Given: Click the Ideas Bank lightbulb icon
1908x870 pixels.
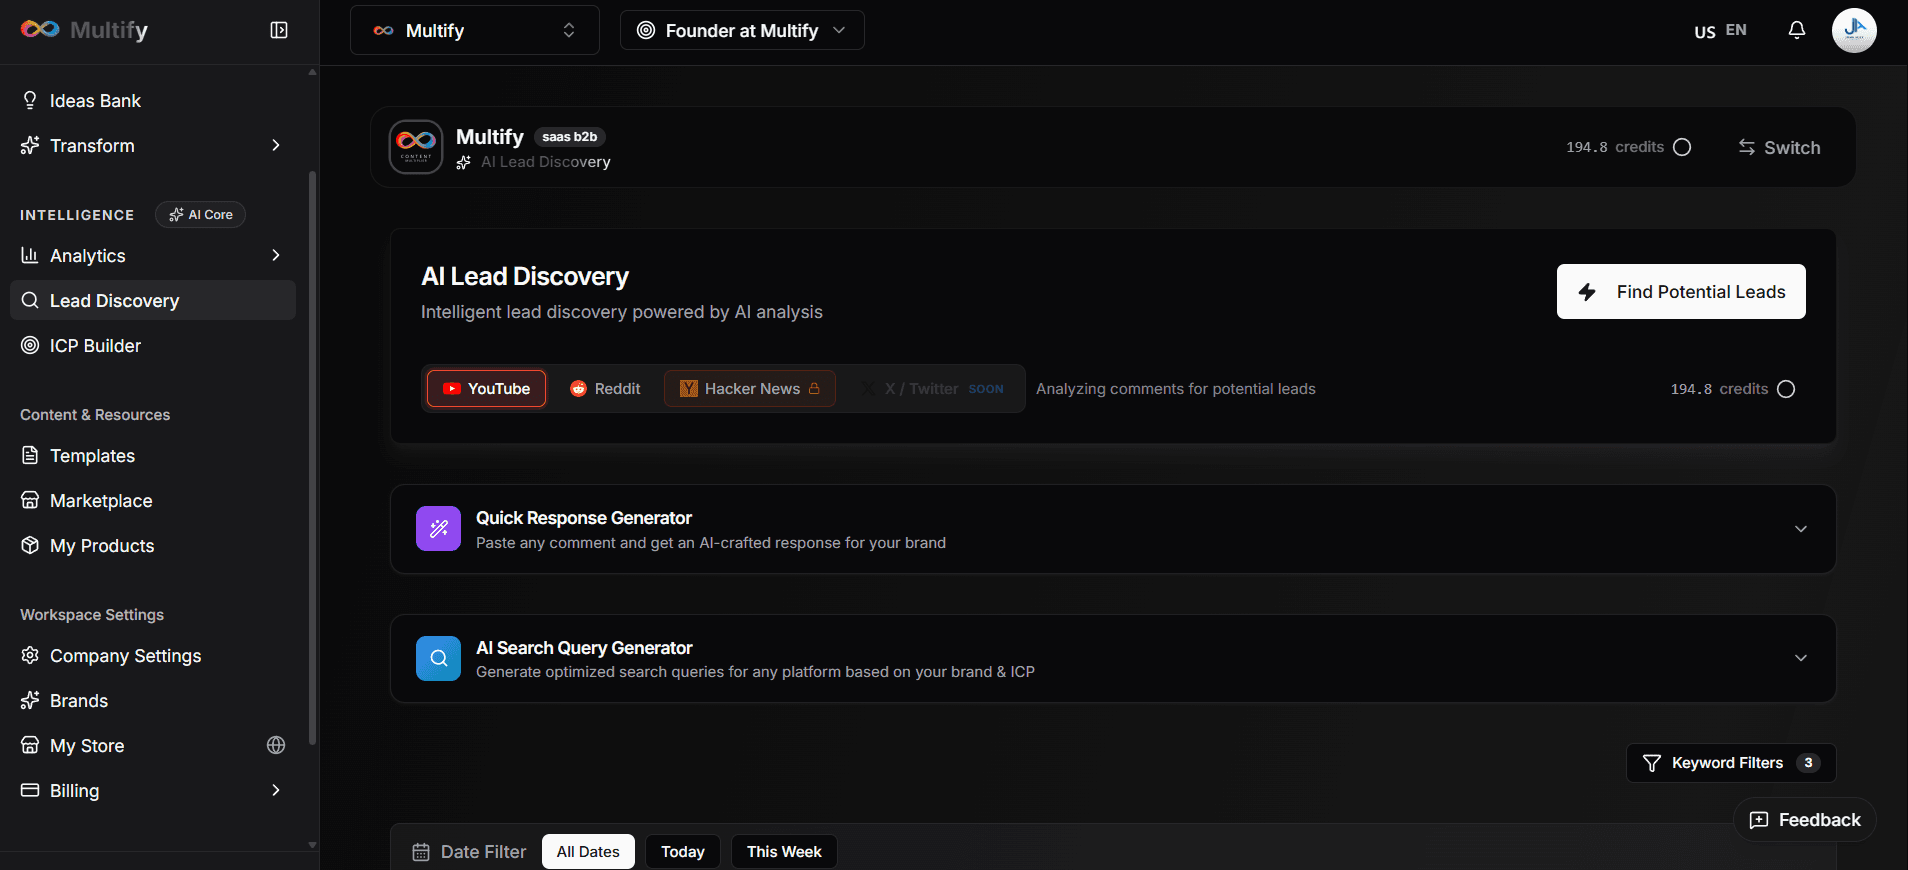Looking at the screenshot, I should tap(30, 100).
